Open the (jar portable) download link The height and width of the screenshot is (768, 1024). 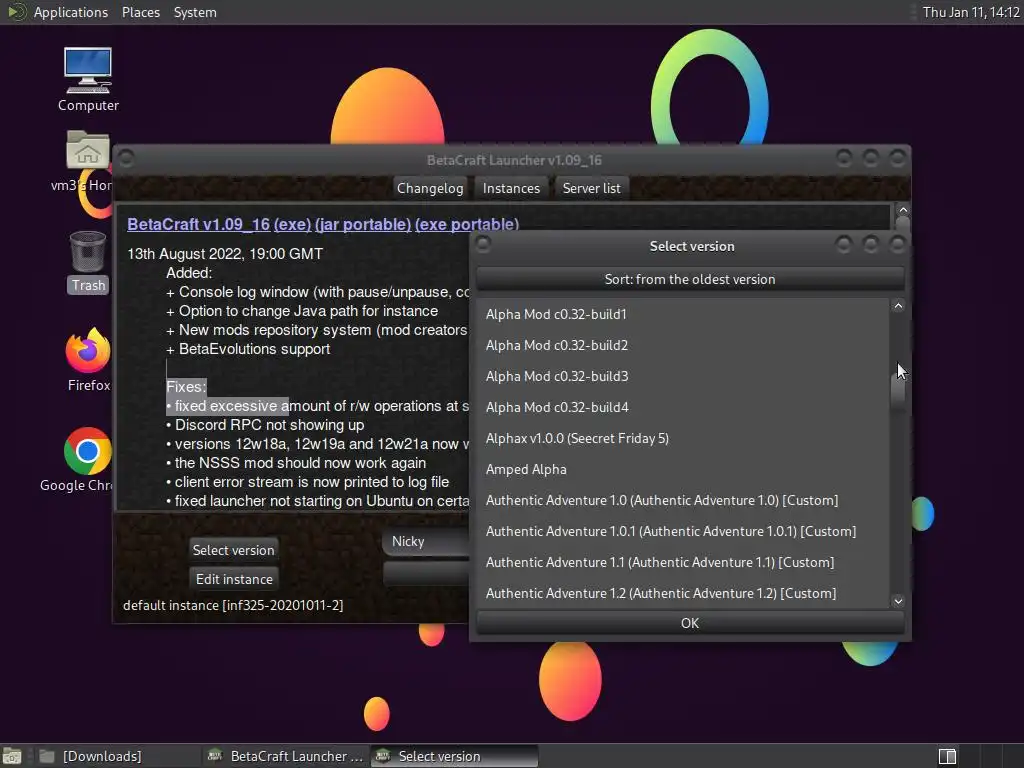click(362, 224)
